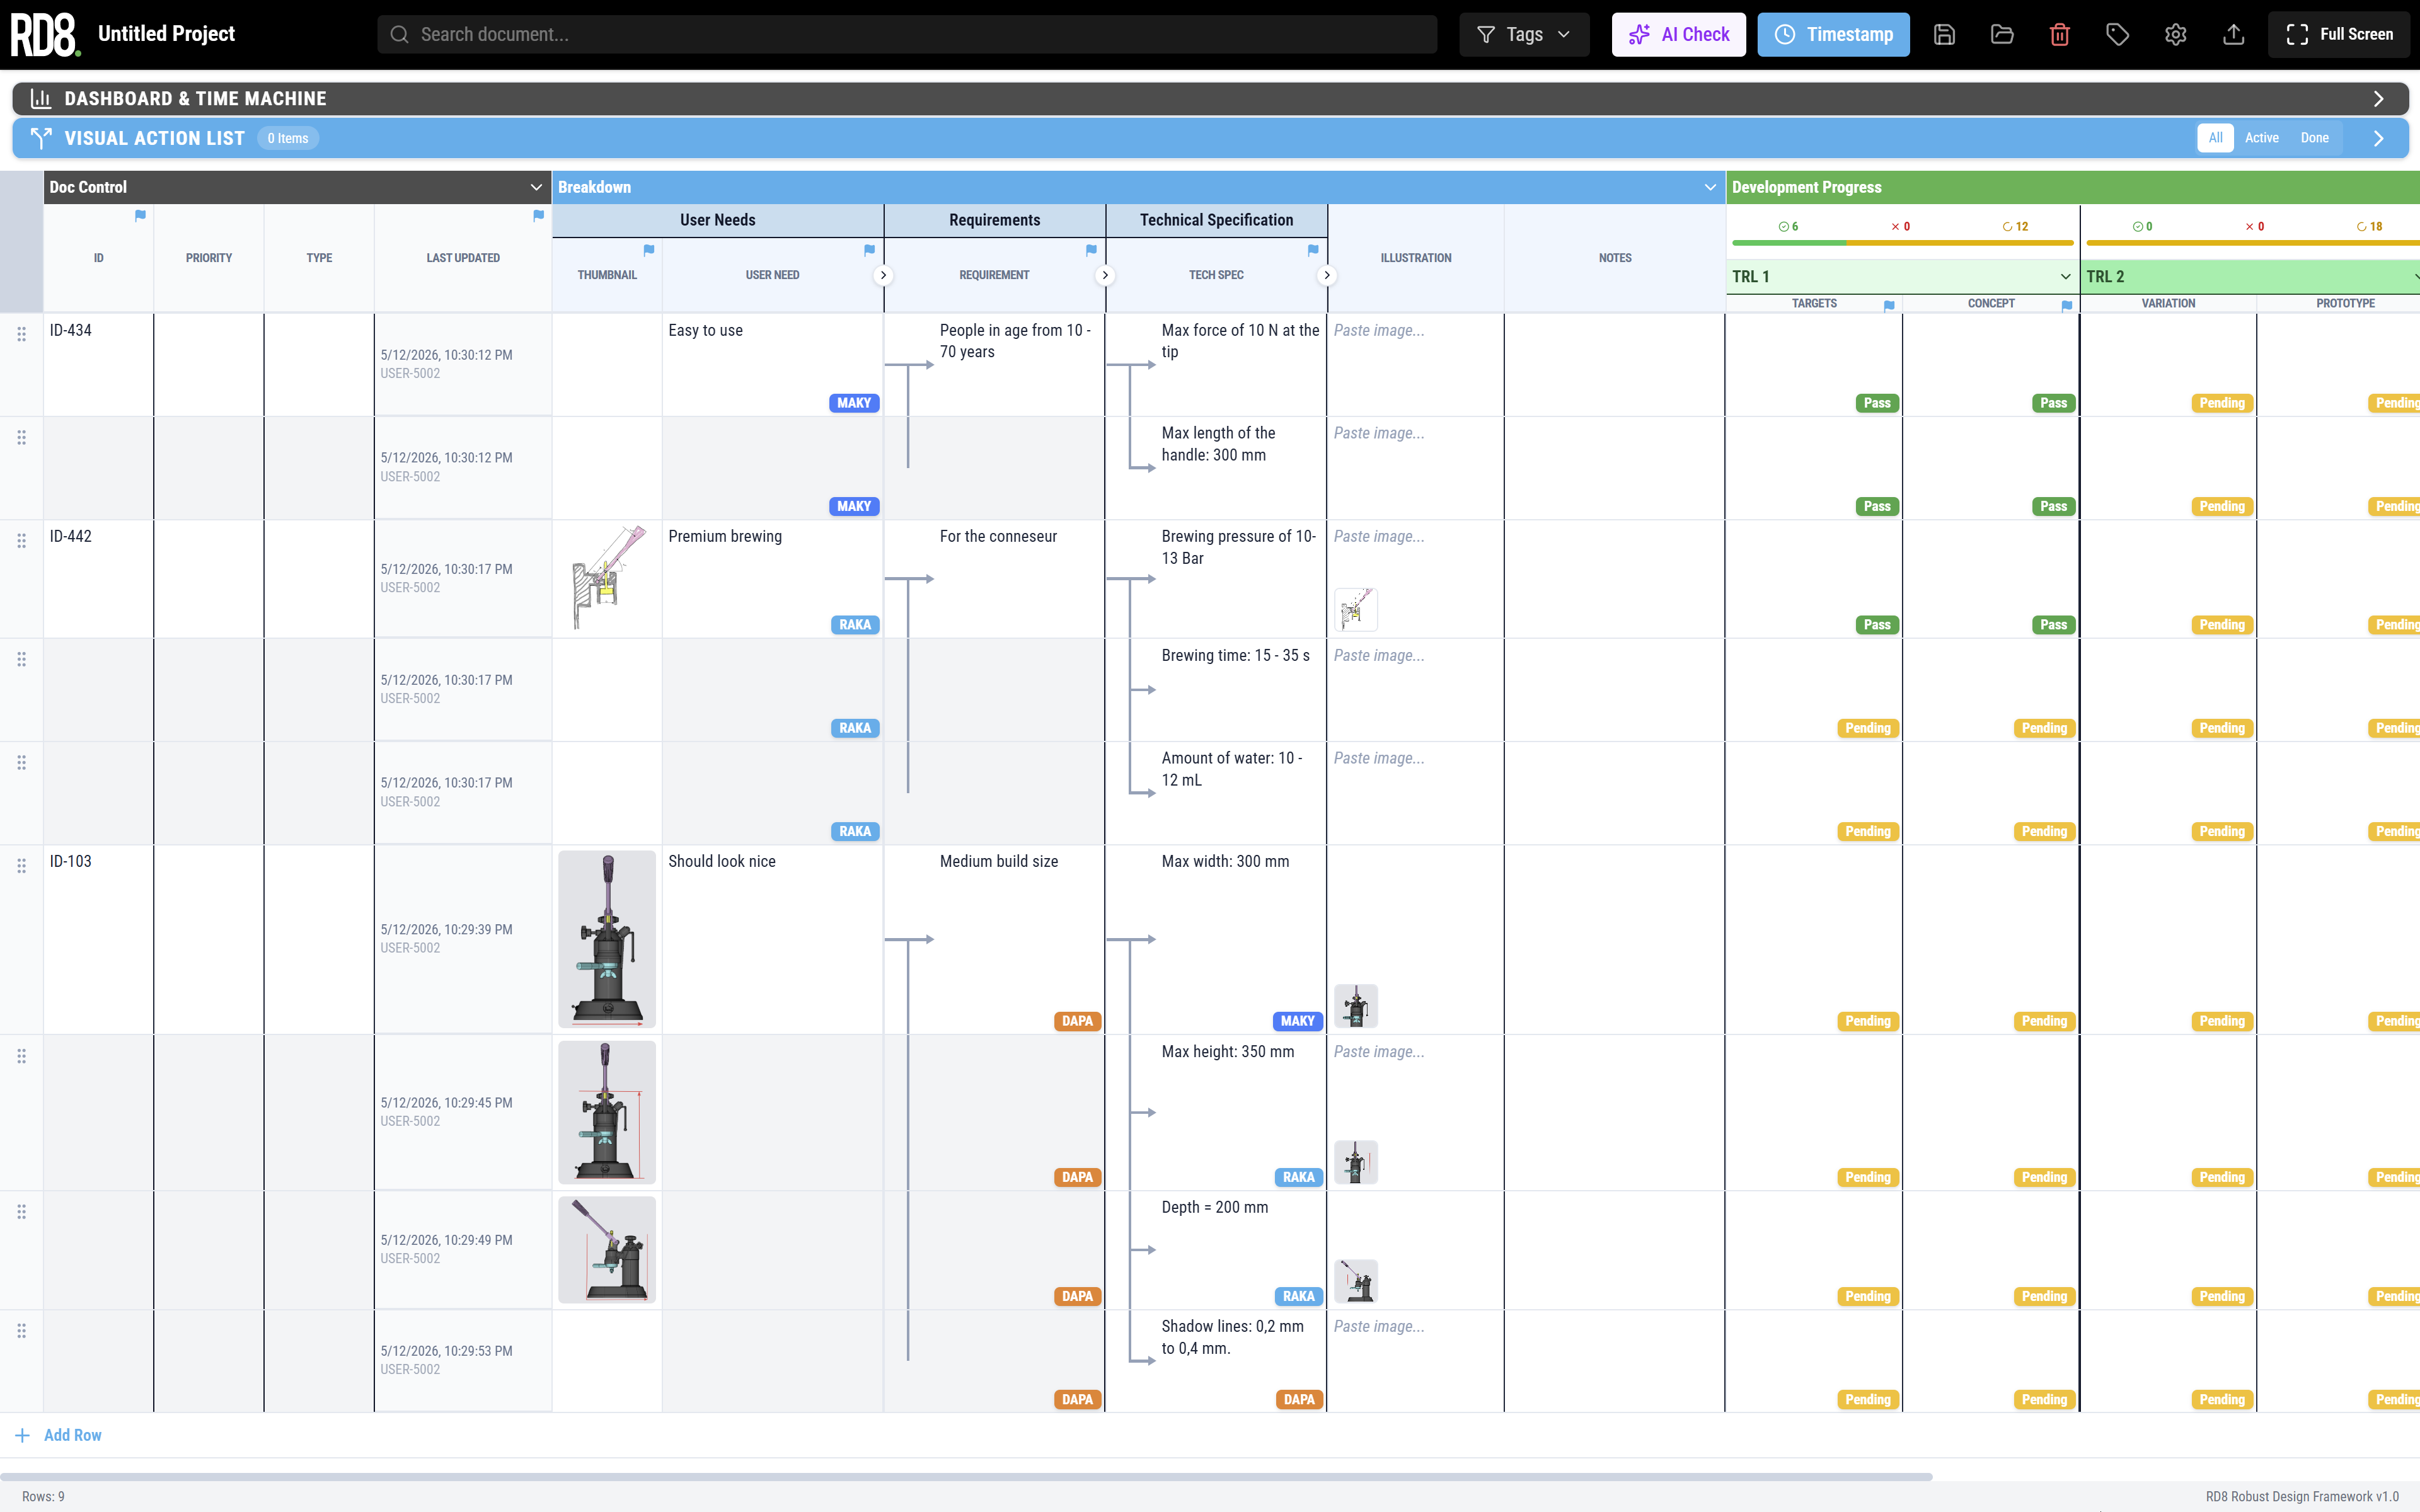This screenshot has width=2420, height=1512.
Task: Grab the drag handle for row ID-103
Action: click(21, 866)
